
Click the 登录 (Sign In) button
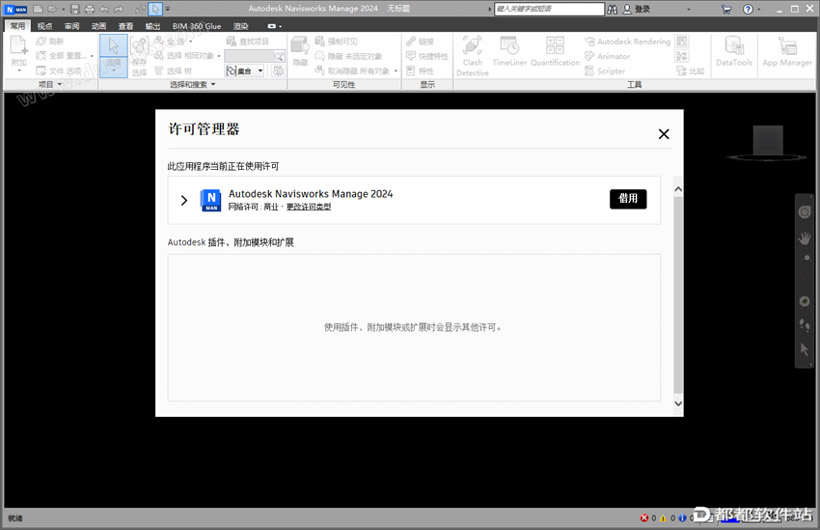(x=636, y=9)
